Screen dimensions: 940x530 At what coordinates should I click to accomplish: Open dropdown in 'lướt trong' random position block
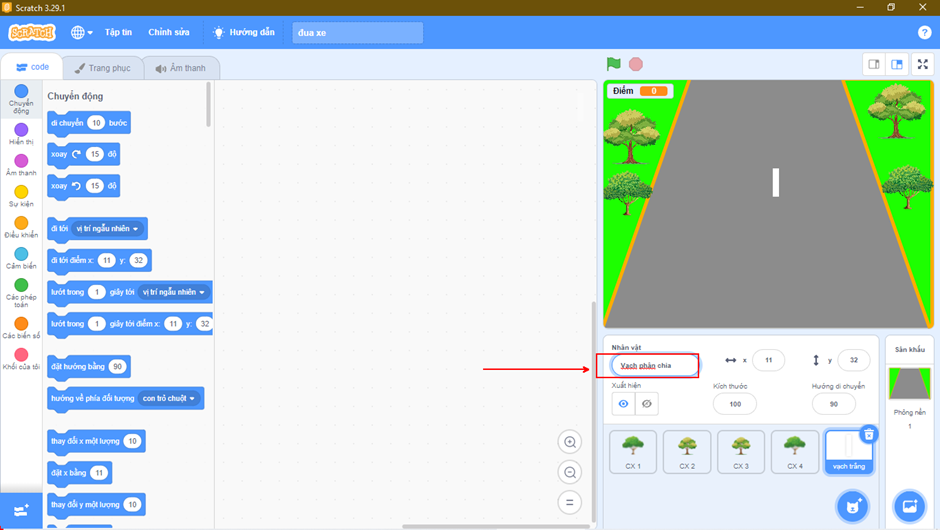point(173,292)
